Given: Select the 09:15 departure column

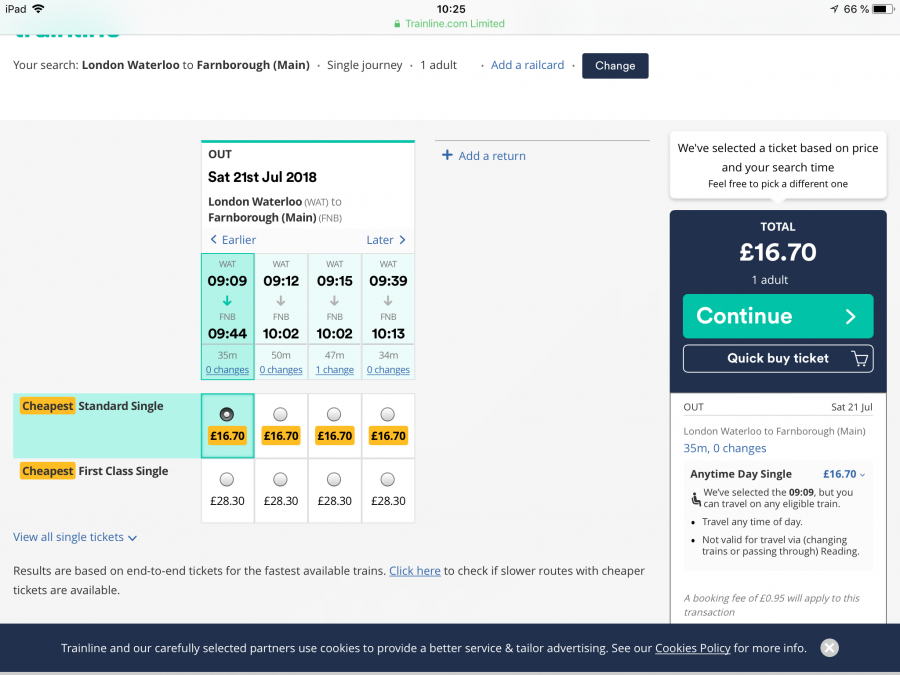Looking at the screenshot, I should coord(334,298).
